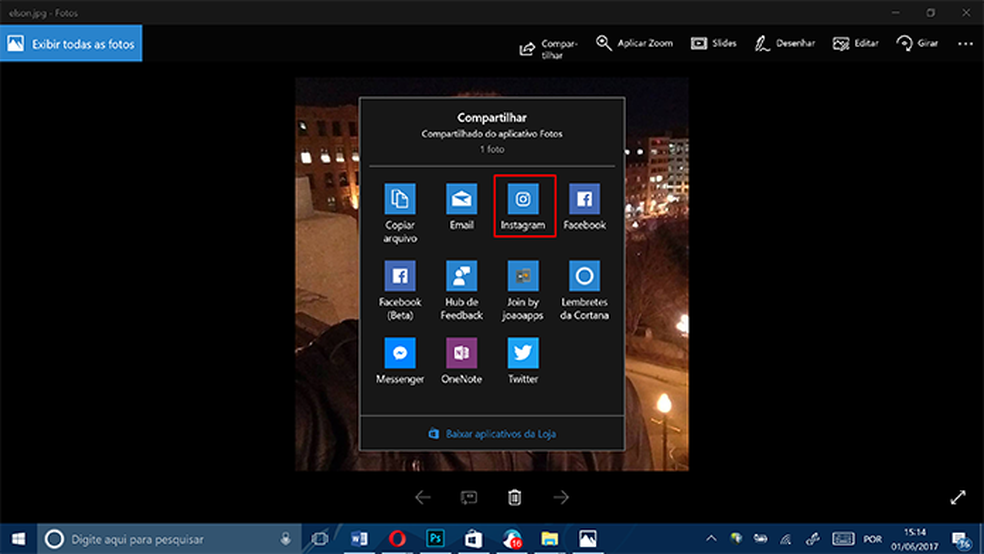Delete the photo with trash icon
Viewport: 984px width, 554px height.
[x=515, y=498]
